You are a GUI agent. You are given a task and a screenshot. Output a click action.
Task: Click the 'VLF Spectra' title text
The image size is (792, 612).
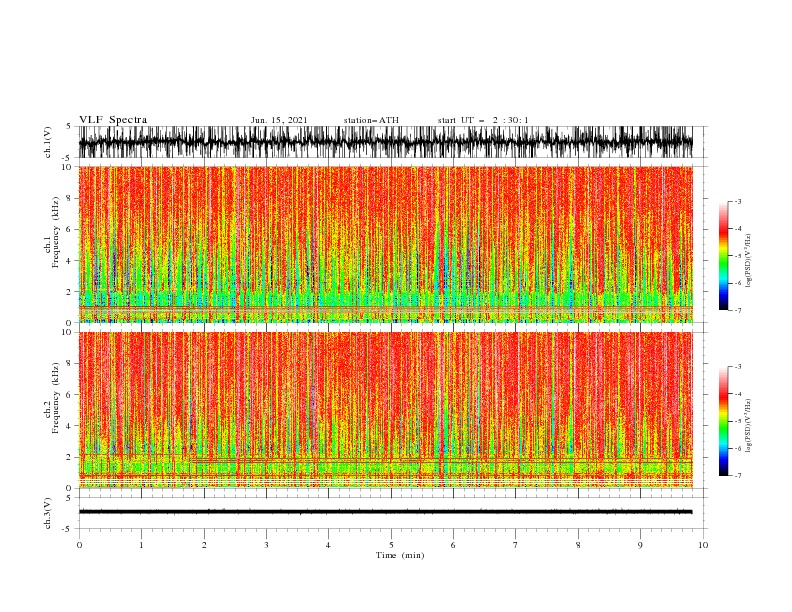point(113,120)
